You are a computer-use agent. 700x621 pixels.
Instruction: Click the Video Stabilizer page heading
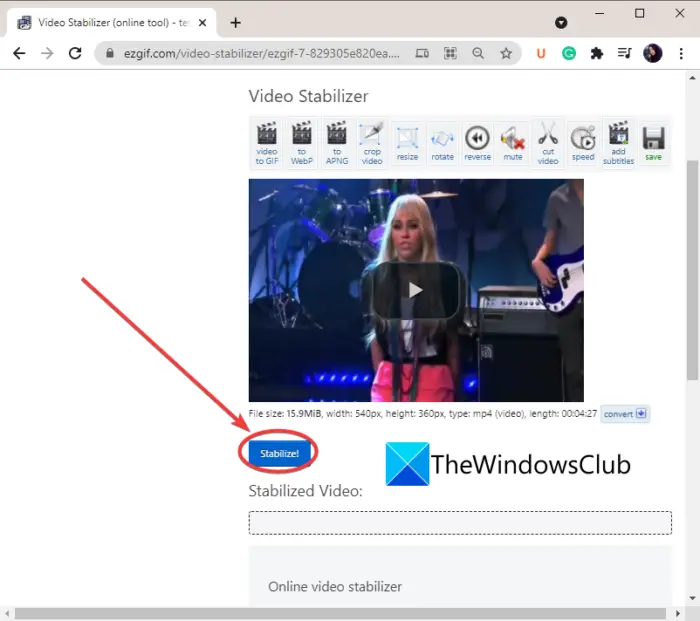pos(308,96)
